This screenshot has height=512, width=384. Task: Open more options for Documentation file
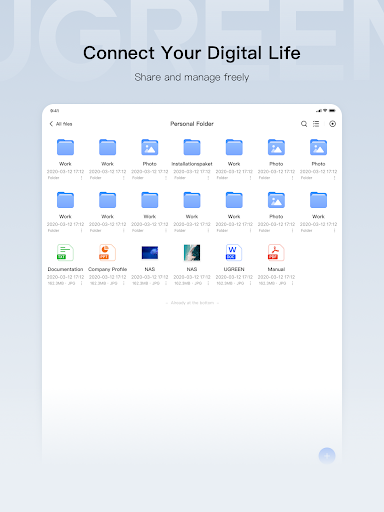click(x=81, y=283)
